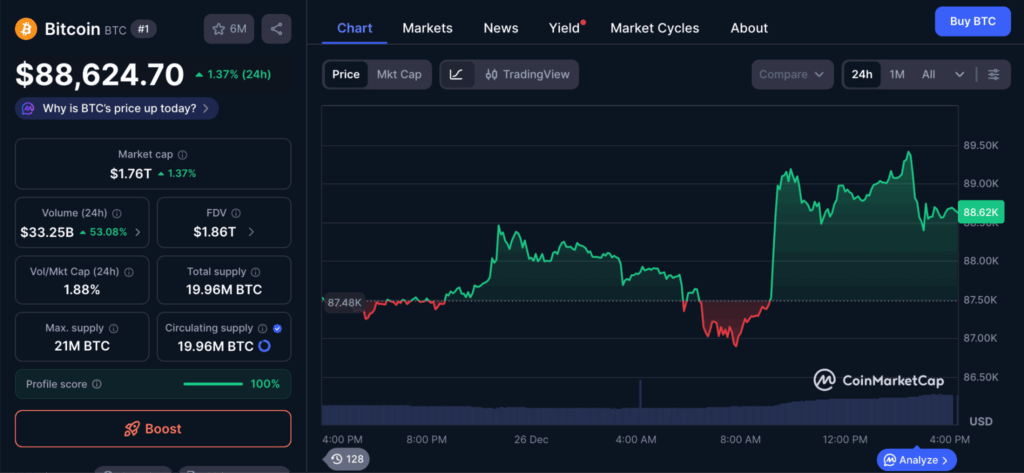This screenshot has width=1024, height=473.
Task: Click the share icon next to watchlist
Action: click(276, 29)
